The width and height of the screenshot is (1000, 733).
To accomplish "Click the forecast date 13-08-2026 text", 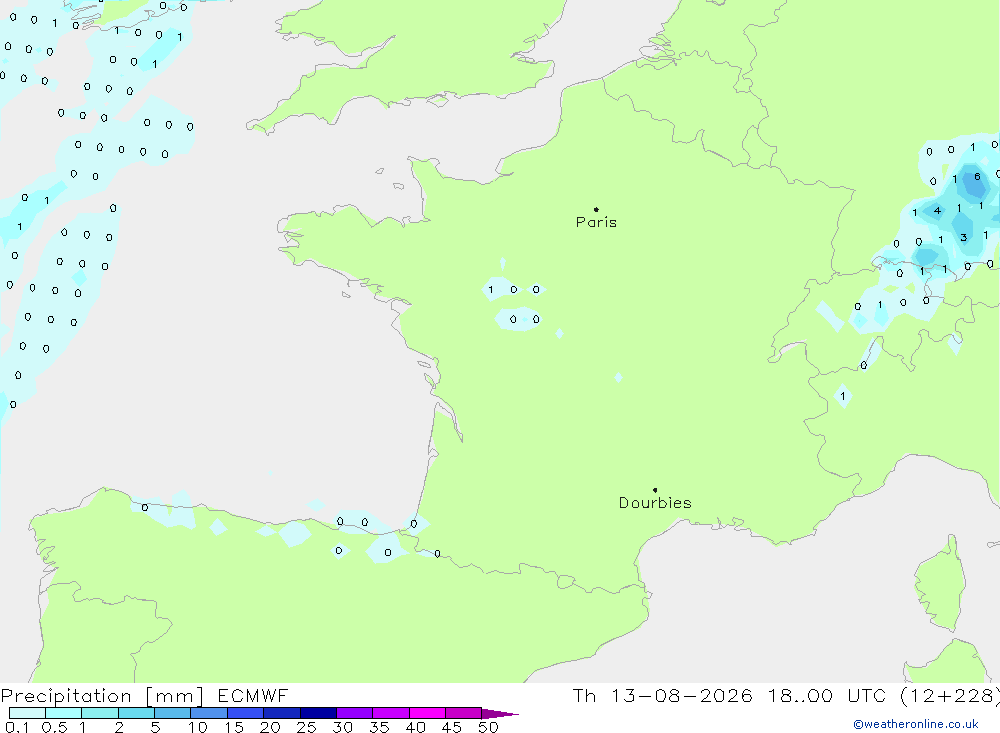I will pos(682,696).
